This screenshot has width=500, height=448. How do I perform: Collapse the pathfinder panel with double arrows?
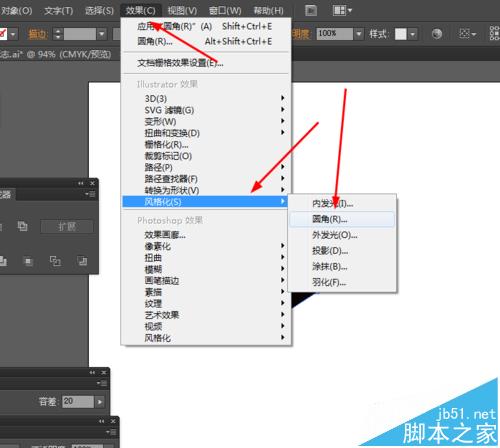point(81,183)
